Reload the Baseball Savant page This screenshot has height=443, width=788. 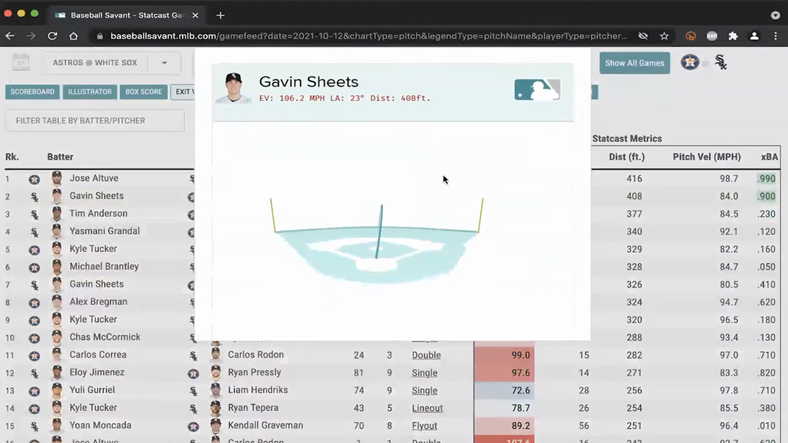pos(52,36)
